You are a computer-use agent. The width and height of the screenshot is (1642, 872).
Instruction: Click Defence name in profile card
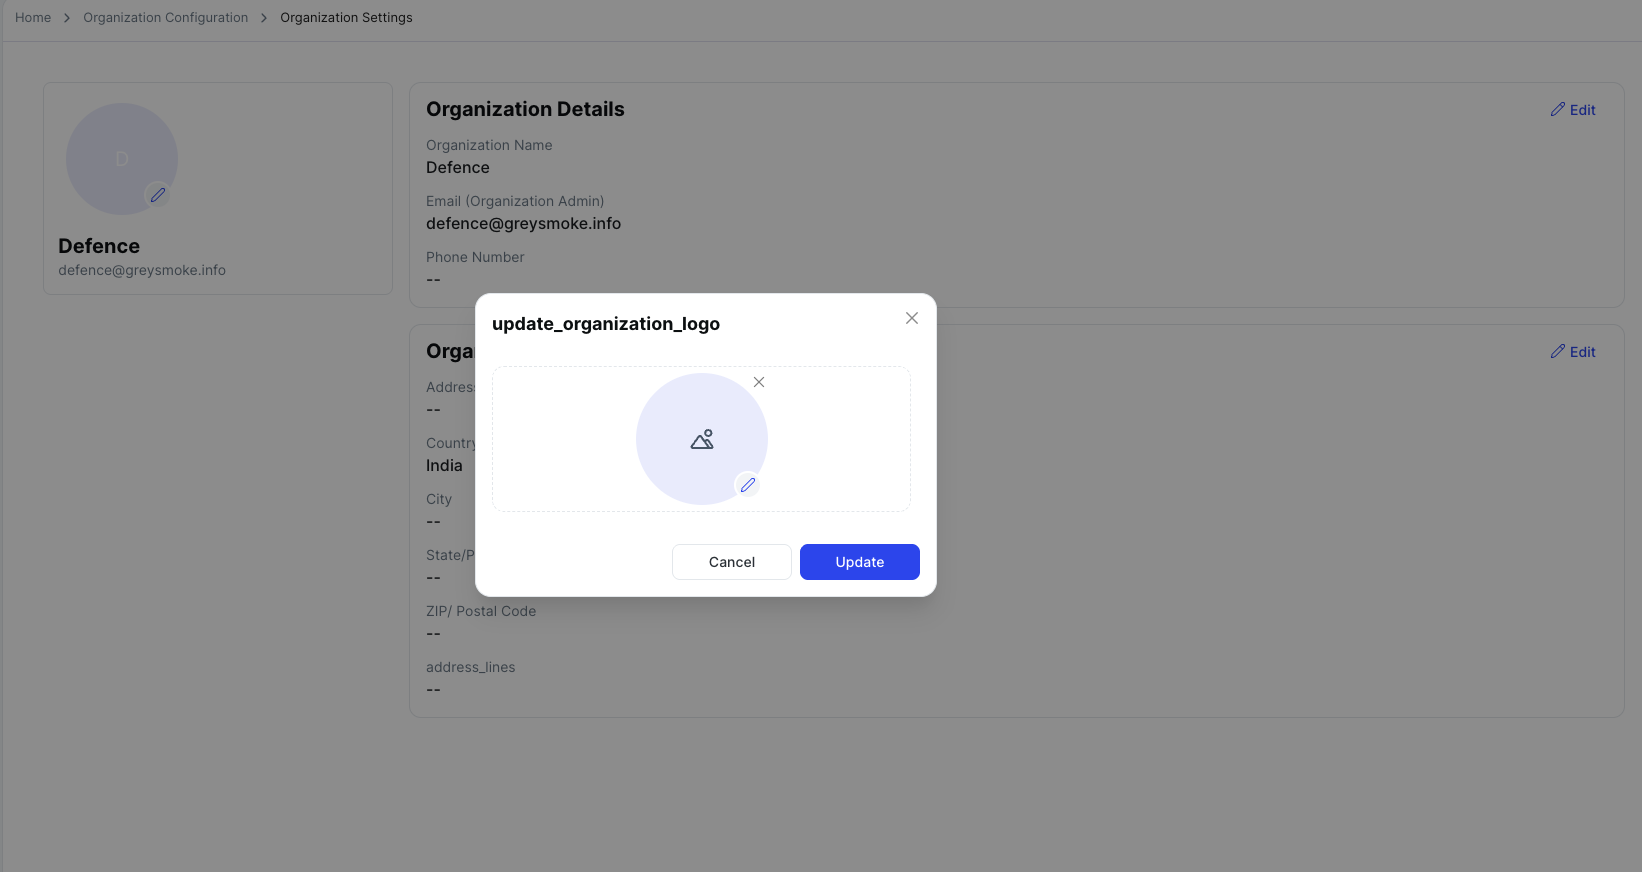coord(99,246)
